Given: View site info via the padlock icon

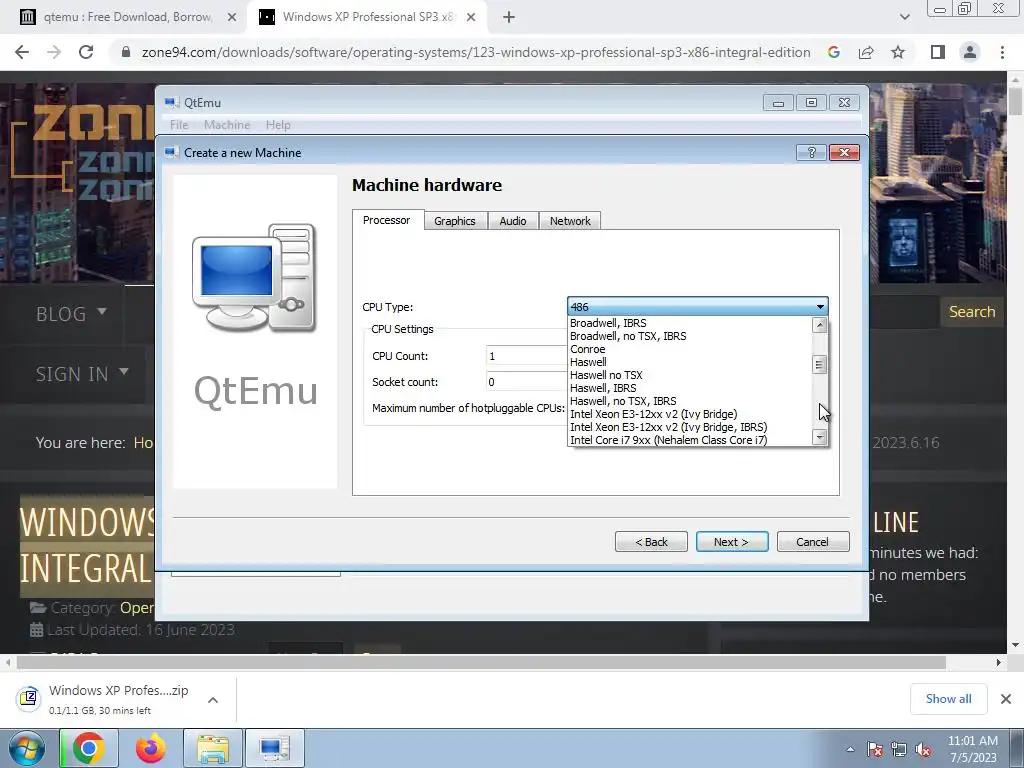Looking at the screenshot, I should (x=126, y=52).
